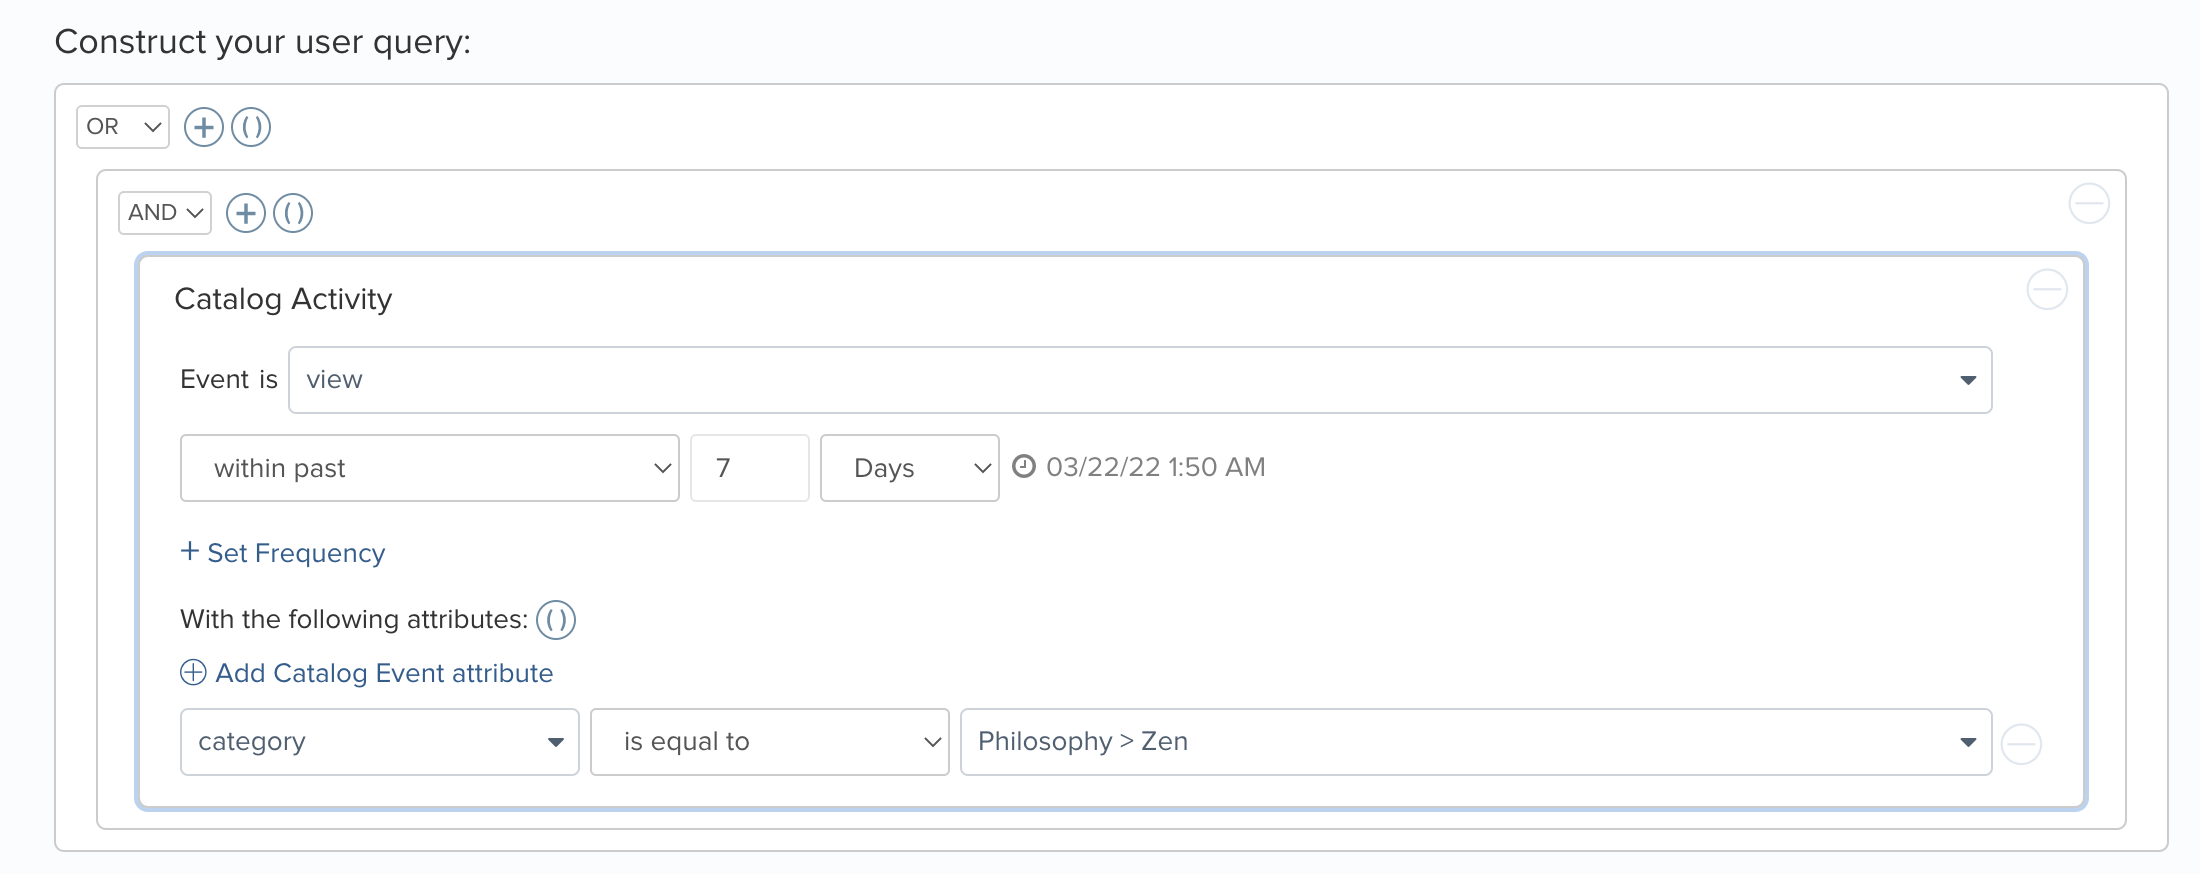Open the is equal to operator dropdown
Image resolution: width=2200 pixels, height=874 pixels.
(x=770, y=742)
